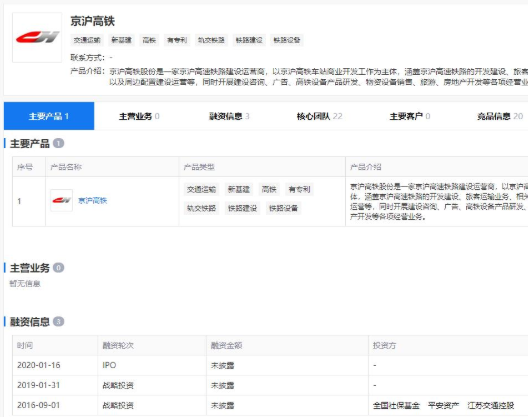Click the 高铁 tag in product type cell
This screenshot has width=528, height=420.
coord(269,190)
